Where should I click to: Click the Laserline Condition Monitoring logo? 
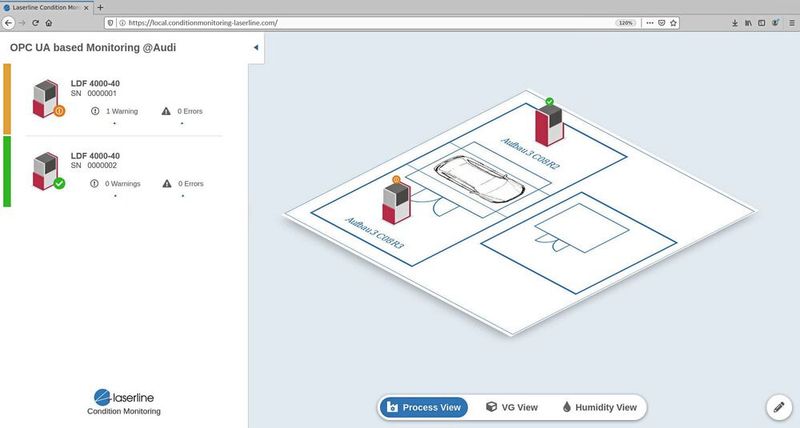(123, 400)
